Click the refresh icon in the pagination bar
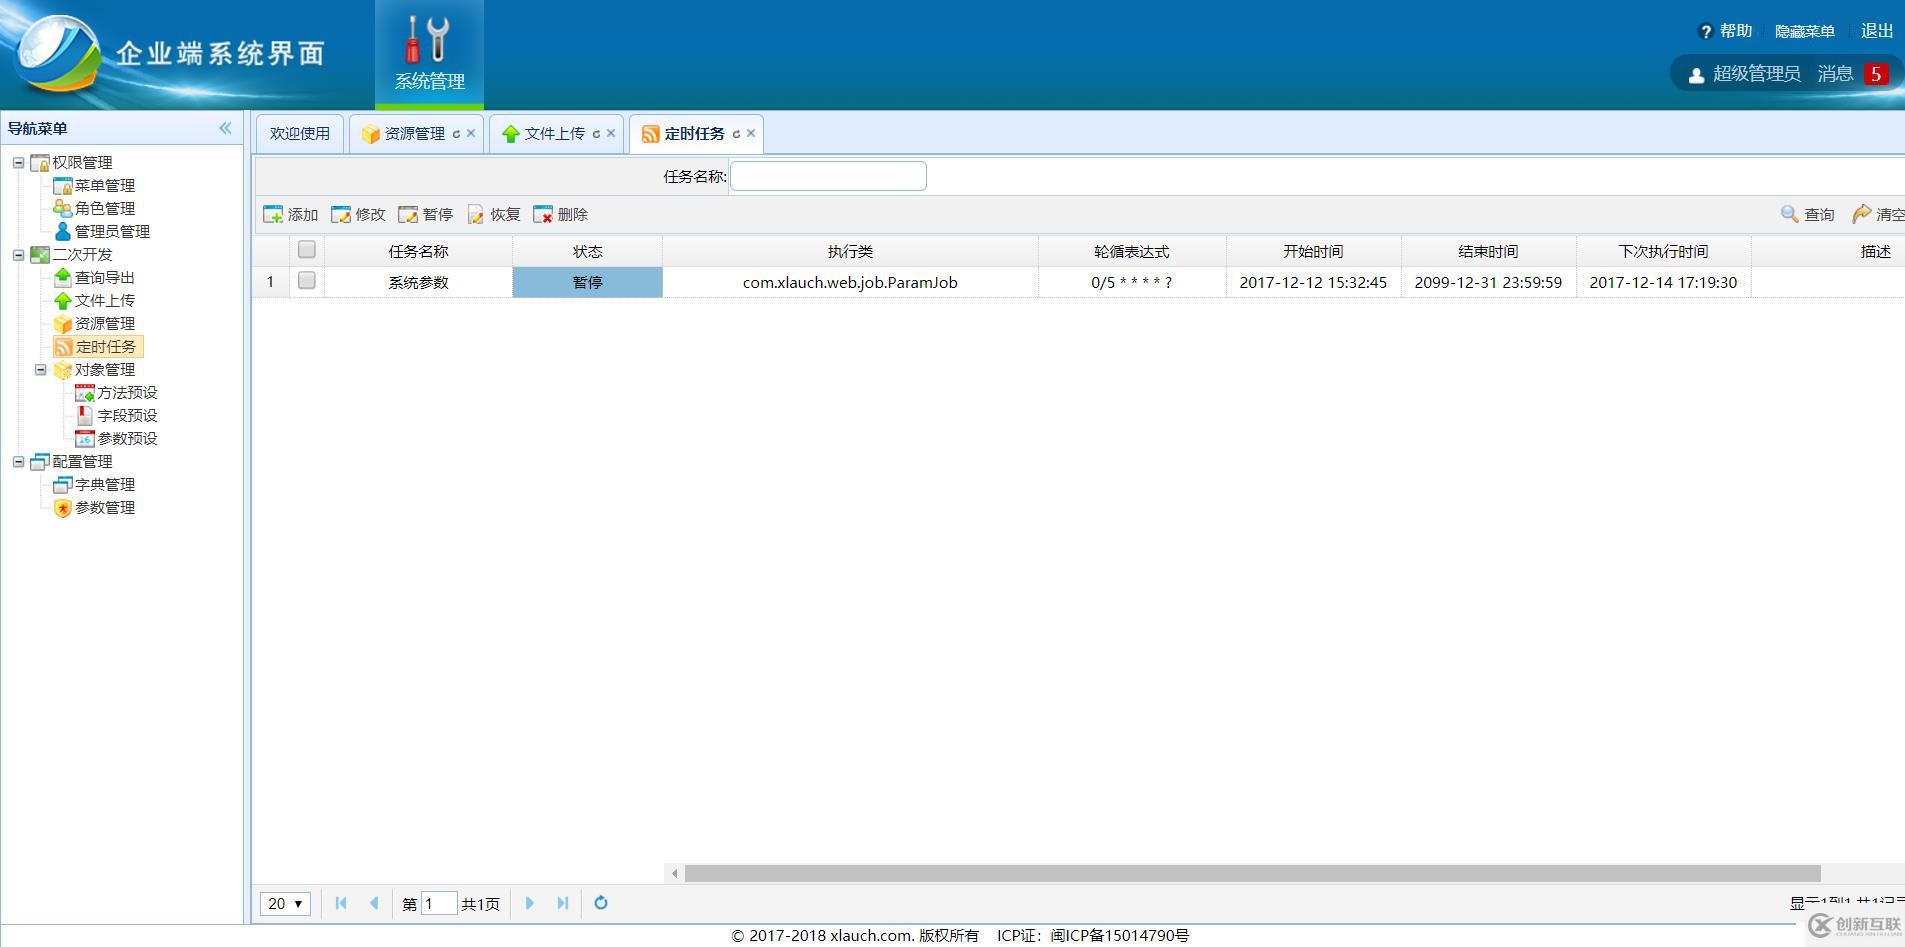 [600, 903]
